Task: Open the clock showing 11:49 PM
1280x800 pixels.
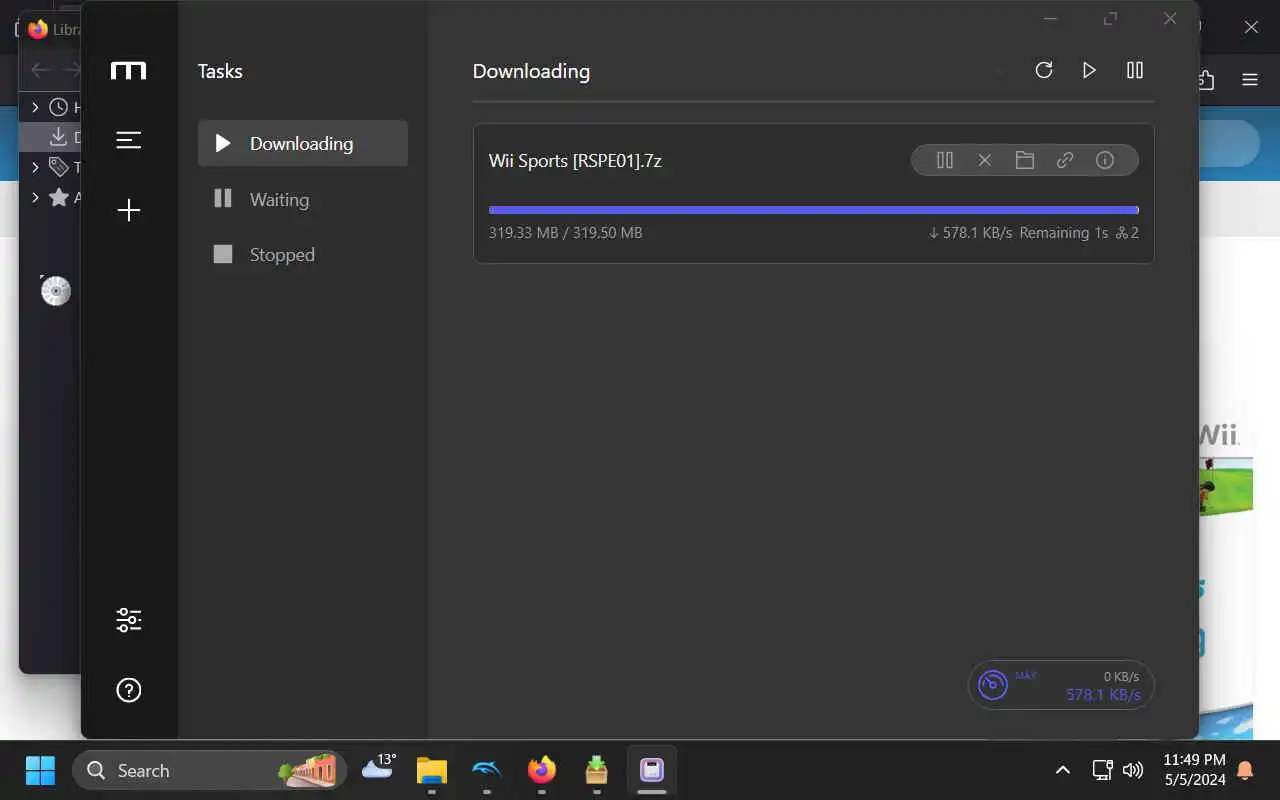Action: (x=1195, y=770)
